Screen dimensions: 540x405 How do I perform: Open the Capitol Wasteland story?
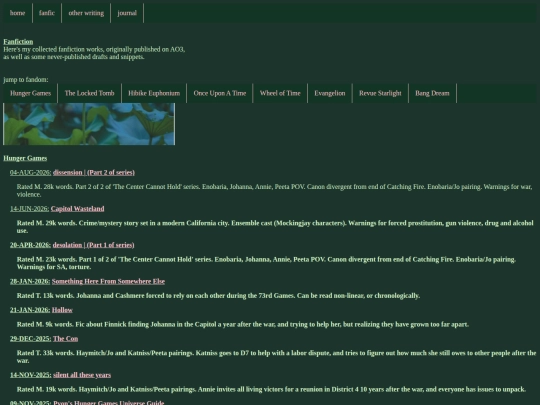coord(77,209)
